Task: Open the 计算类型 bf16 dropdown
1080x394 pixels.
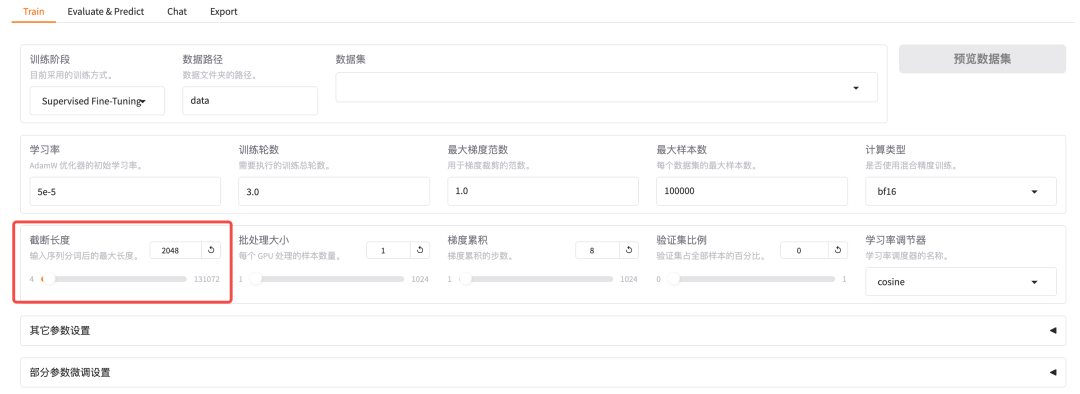Action: point(961,191)
